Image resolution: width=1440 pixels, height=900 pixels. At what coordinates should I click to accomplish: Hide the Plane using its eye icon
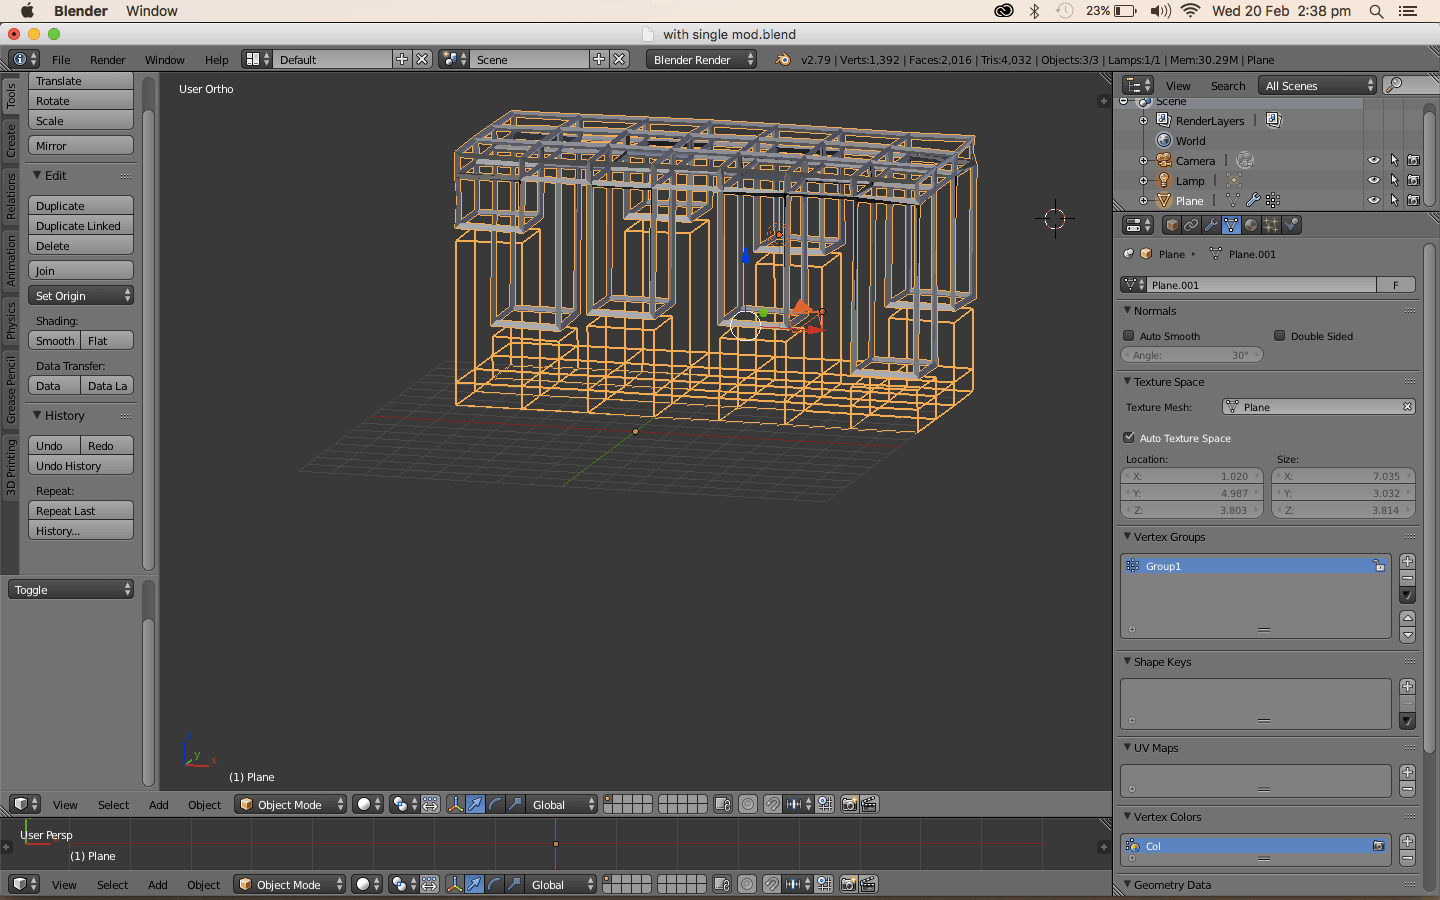click(1374, 200)
